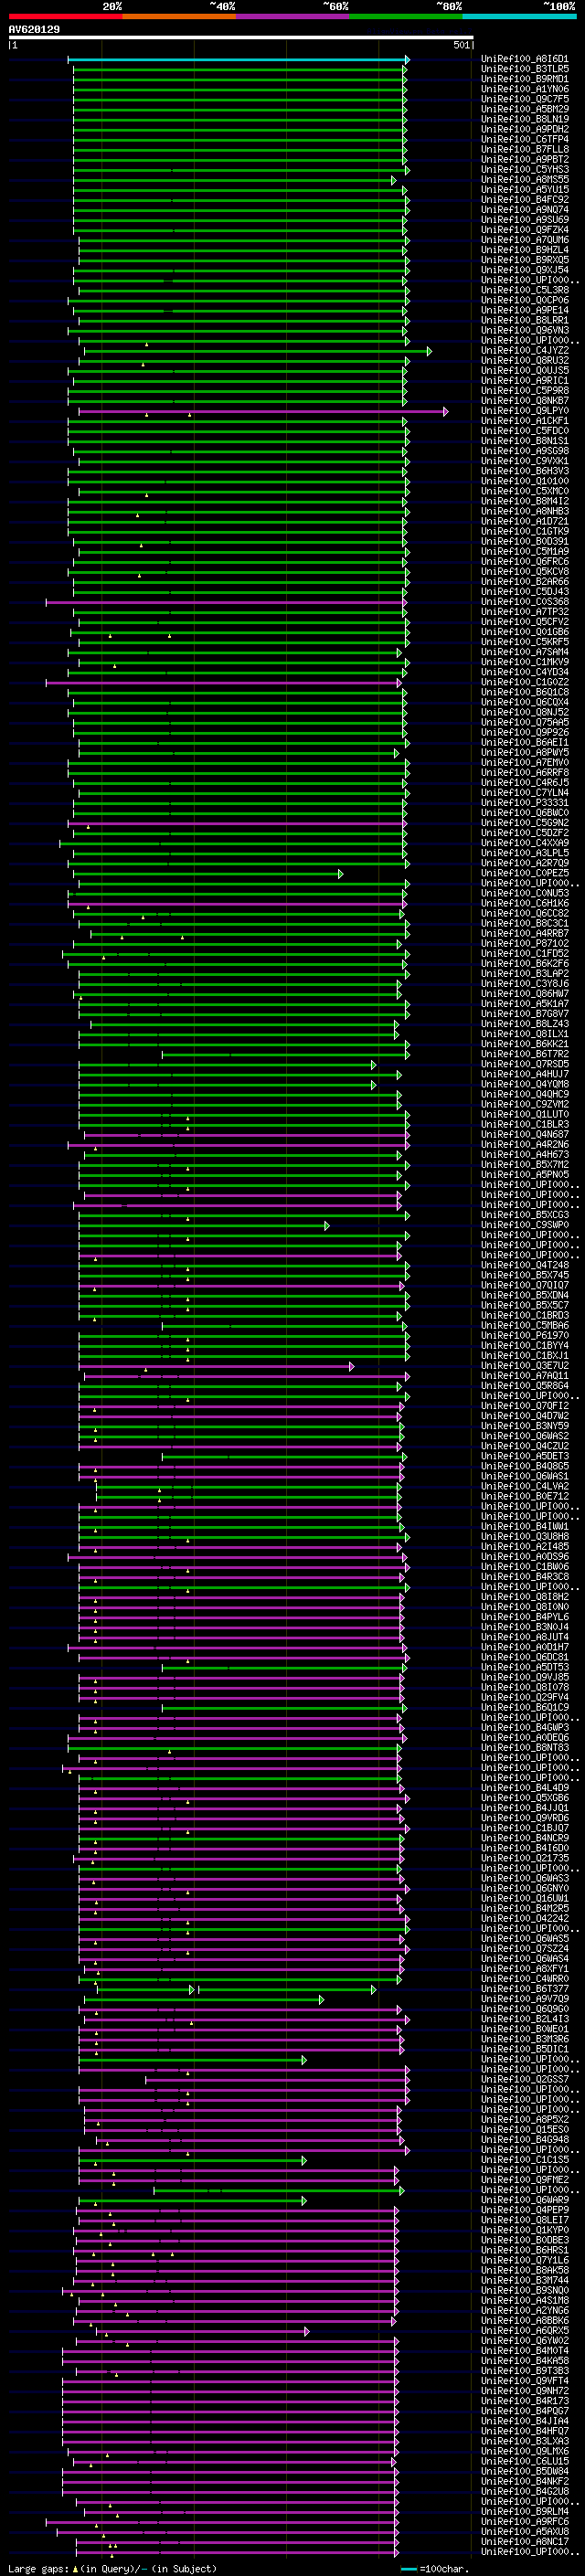Select hit UniRef100_Q6DC81
585x2576 pixels.
pyautogui.click(x=524, y=1657)
